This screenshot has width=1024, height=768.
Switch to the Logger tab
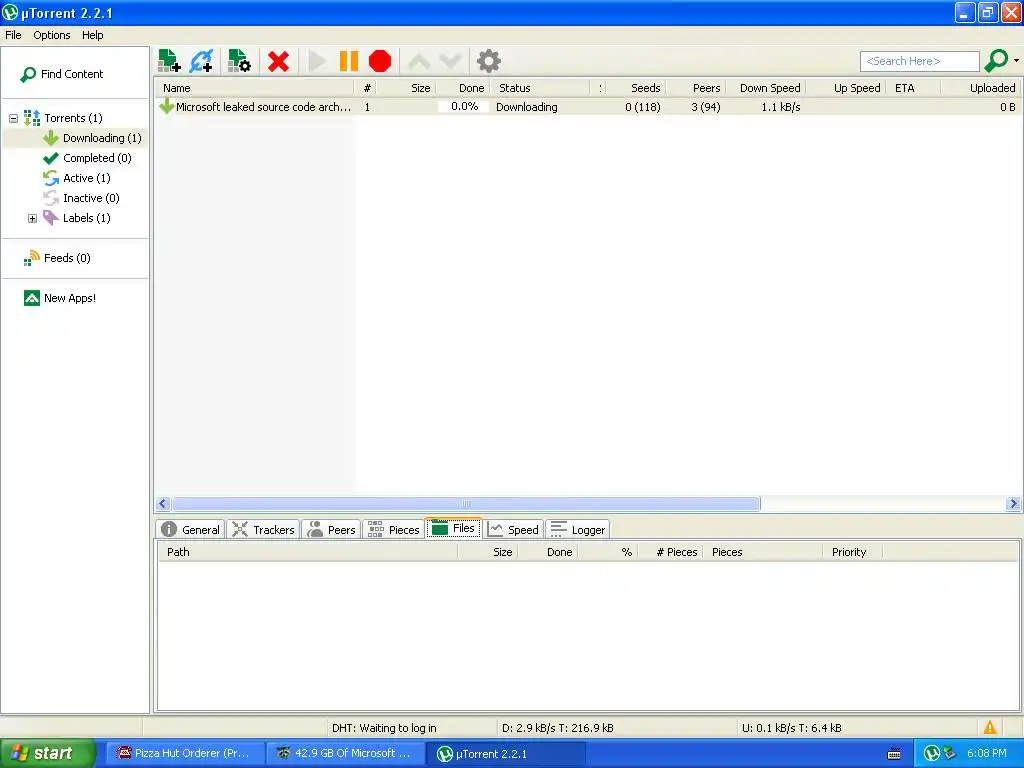[x=577, y=530]
